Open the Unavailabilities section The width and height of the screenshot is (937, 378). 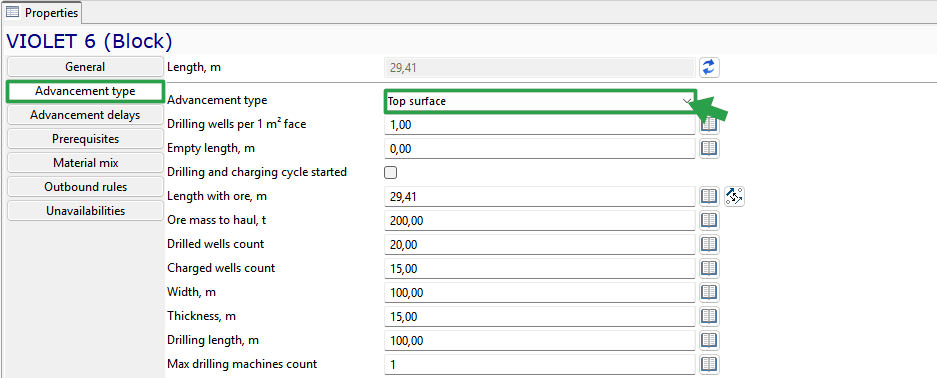[85, 210]
